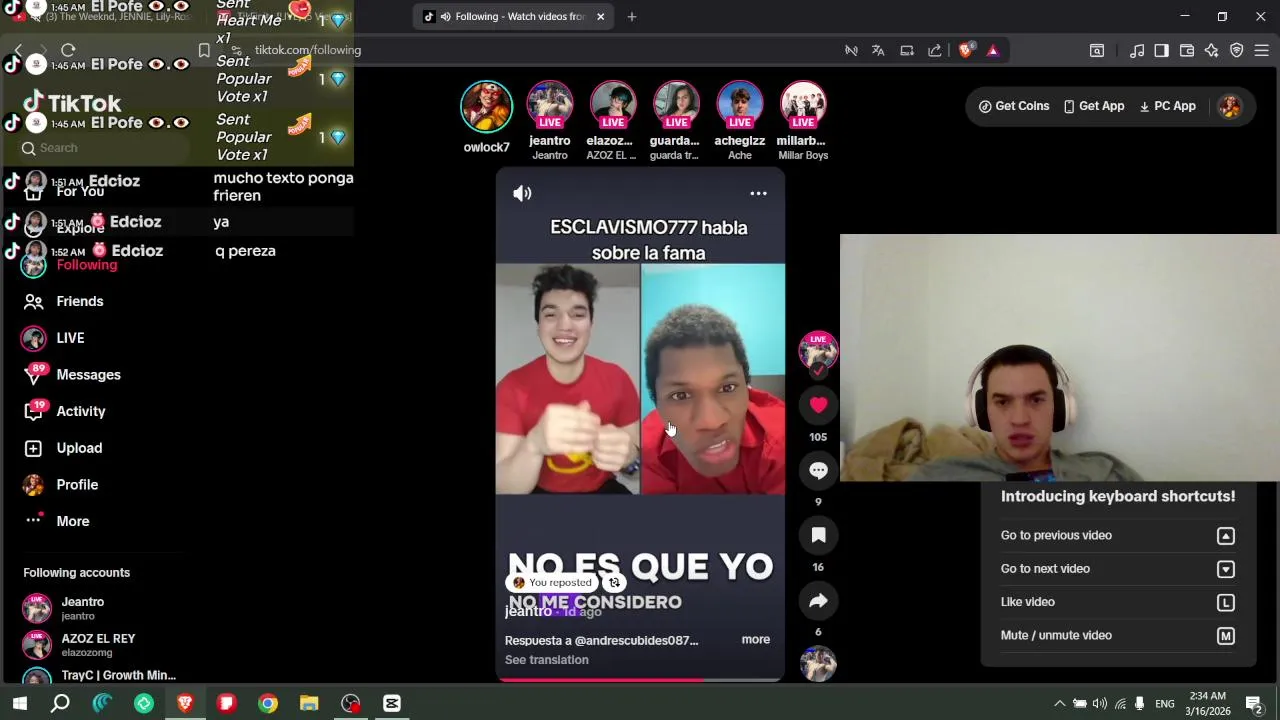
Task: Open Profile in the sidebar
Action: click(77, 485)
